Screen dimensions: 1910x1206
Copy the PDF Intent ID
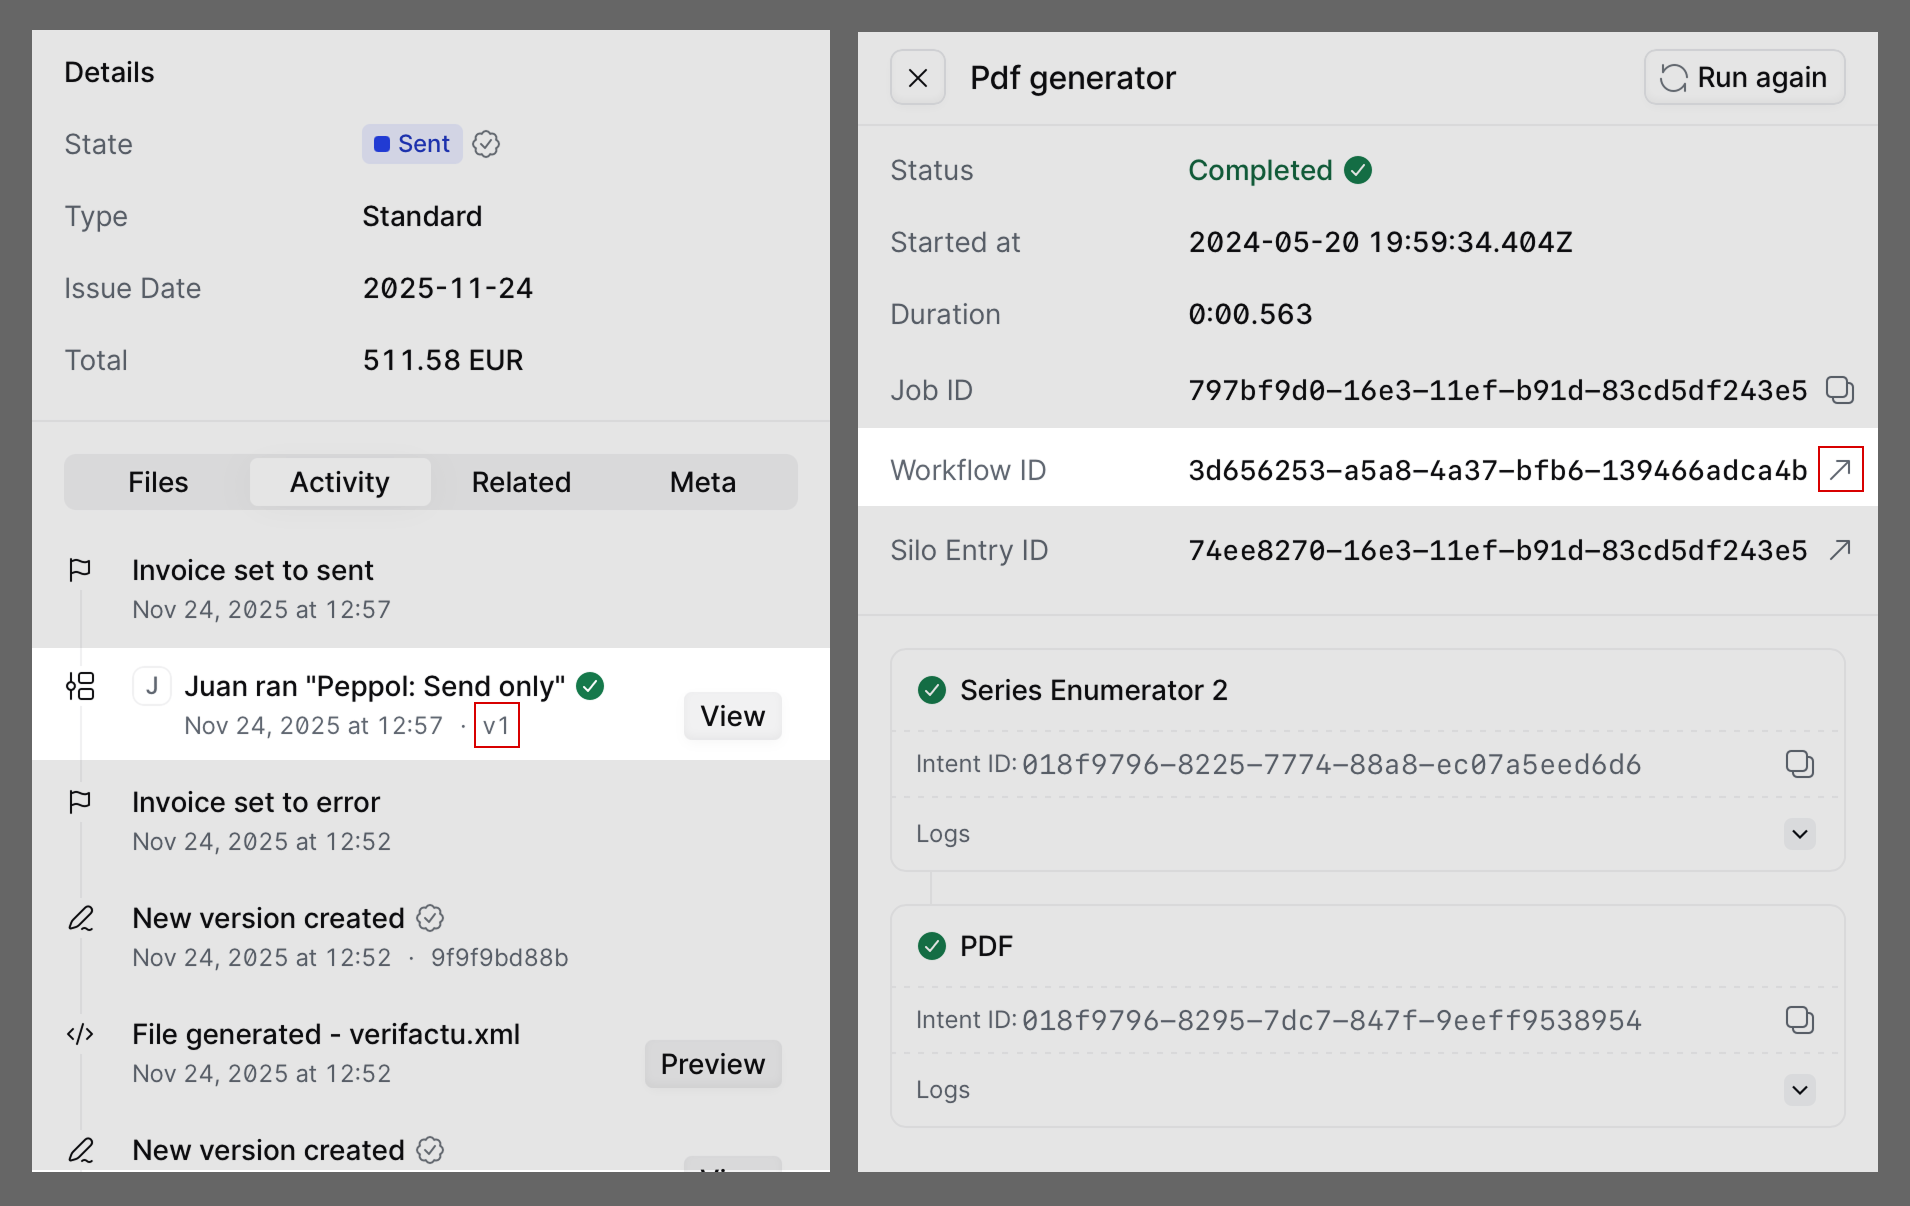pos(1800,1020)
